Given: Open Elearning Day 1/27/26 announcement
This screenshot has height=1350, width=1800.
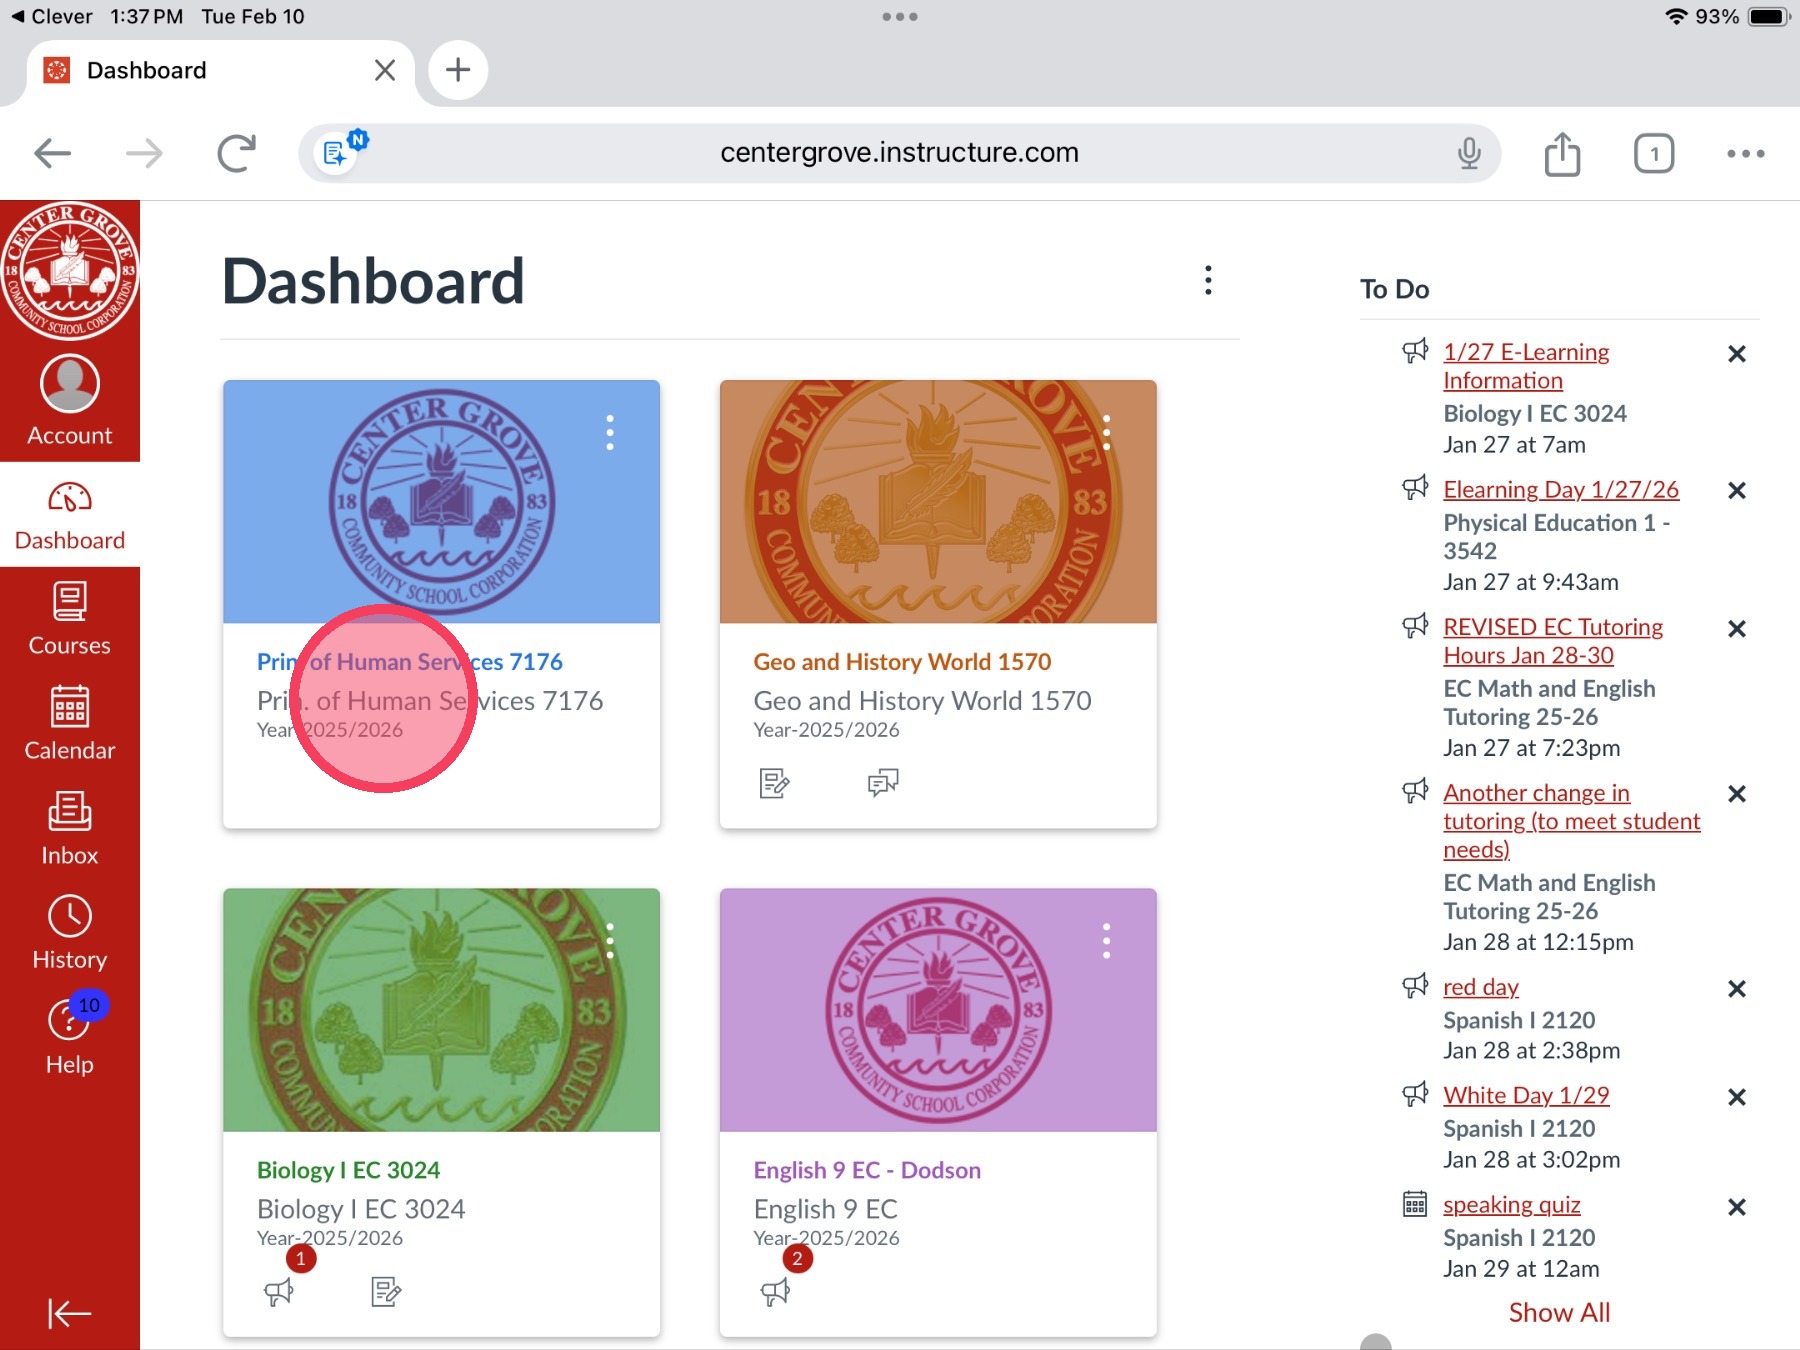Looking at the screenshot, I should pos(1561,490).
